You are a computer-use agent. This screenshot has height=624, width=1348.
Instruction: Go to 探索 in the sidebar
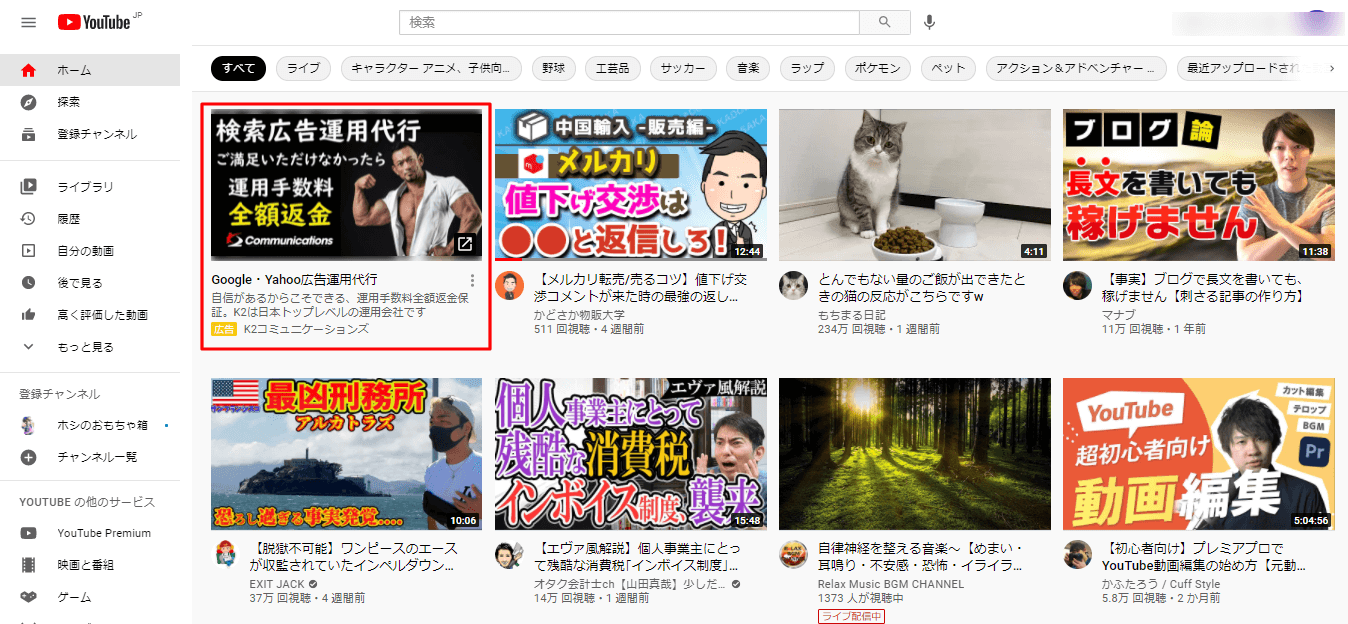click(x=90, y=102)
